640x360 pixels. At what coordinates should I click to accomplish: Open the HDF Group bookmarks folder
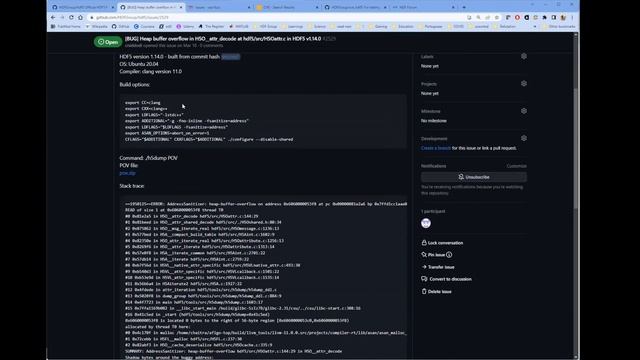(265, 27)
